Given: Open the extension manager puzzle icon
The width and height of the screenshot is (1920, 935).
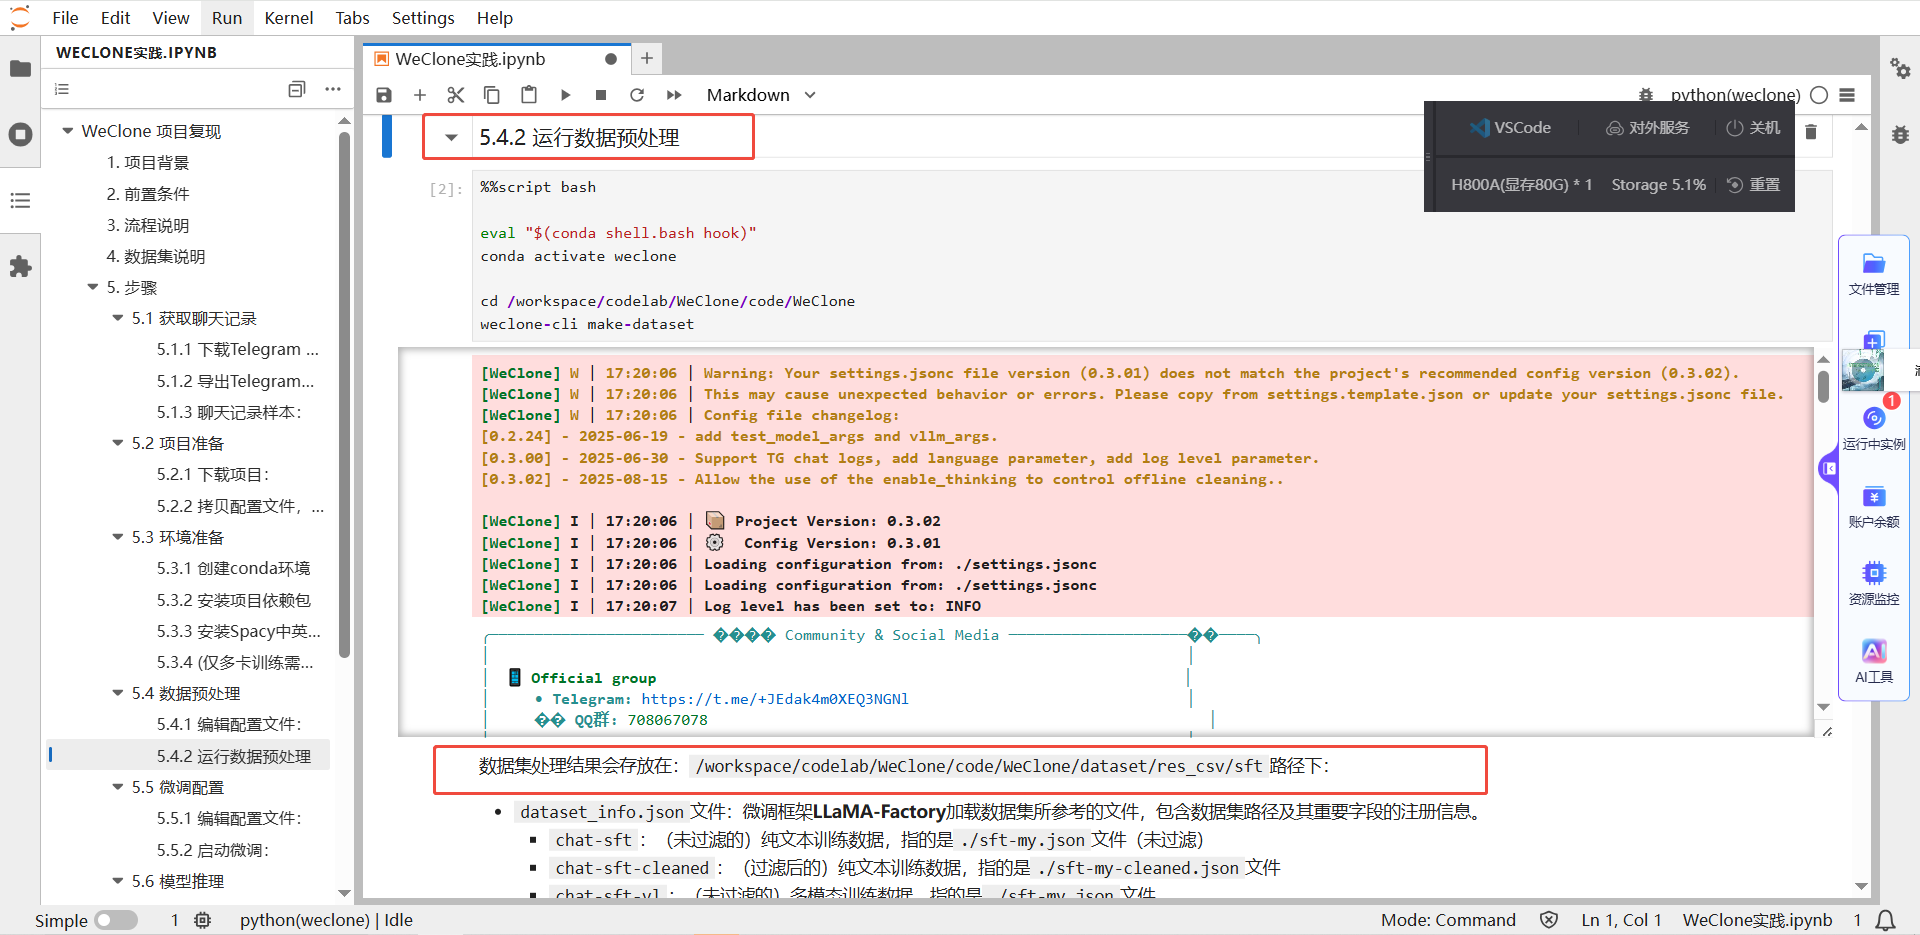Looking at the screenshot, I should click(20, 267).
